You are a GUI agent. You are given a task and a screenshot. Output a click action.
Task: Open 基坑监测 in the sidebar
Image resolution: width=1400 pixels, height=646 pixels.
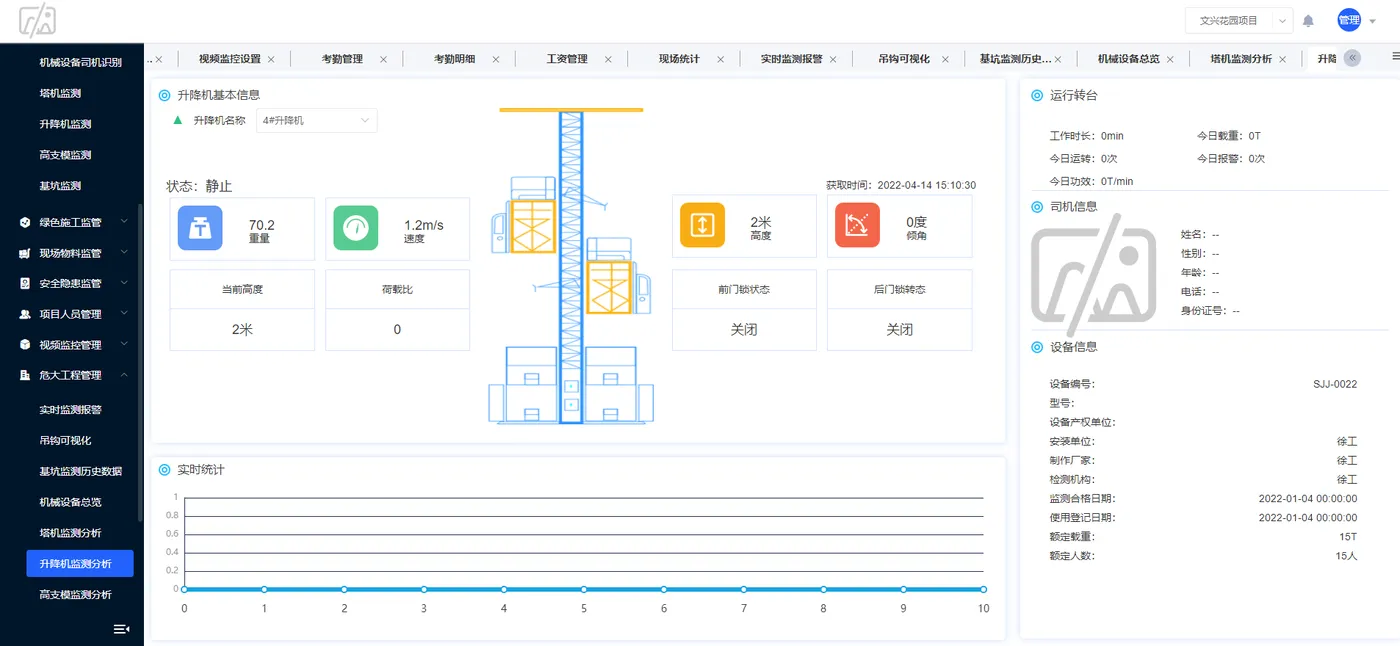coord(60,186)
